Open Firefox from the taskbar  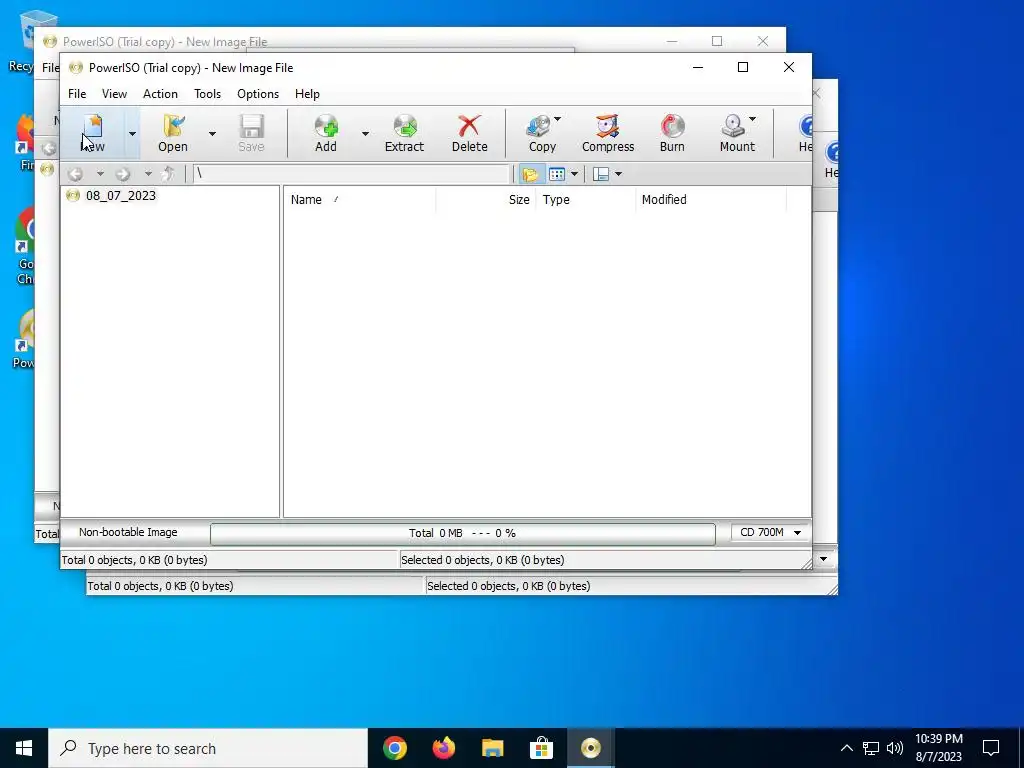pyautogui.click(x=443, y=748)
